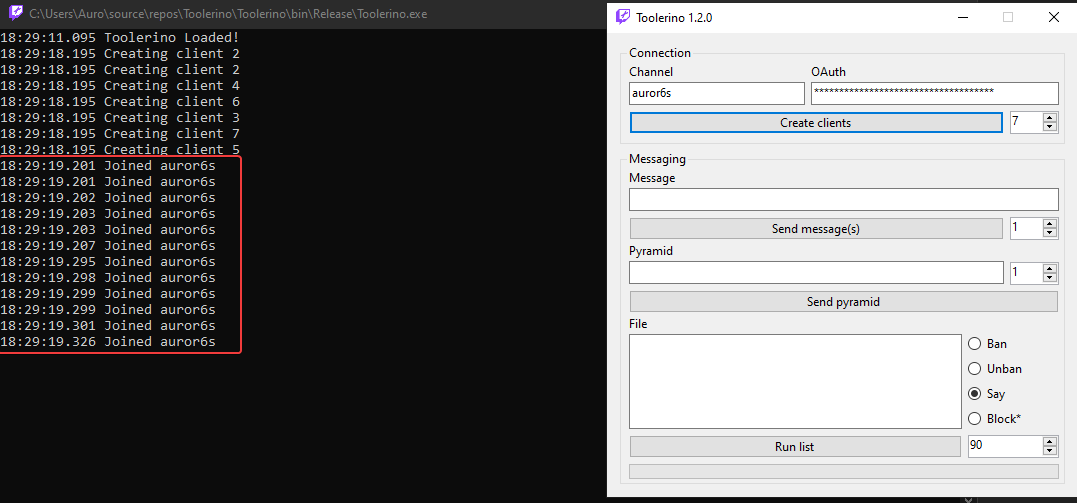
Task: Increase the Run list value spinner
Action: (1050, 442)
